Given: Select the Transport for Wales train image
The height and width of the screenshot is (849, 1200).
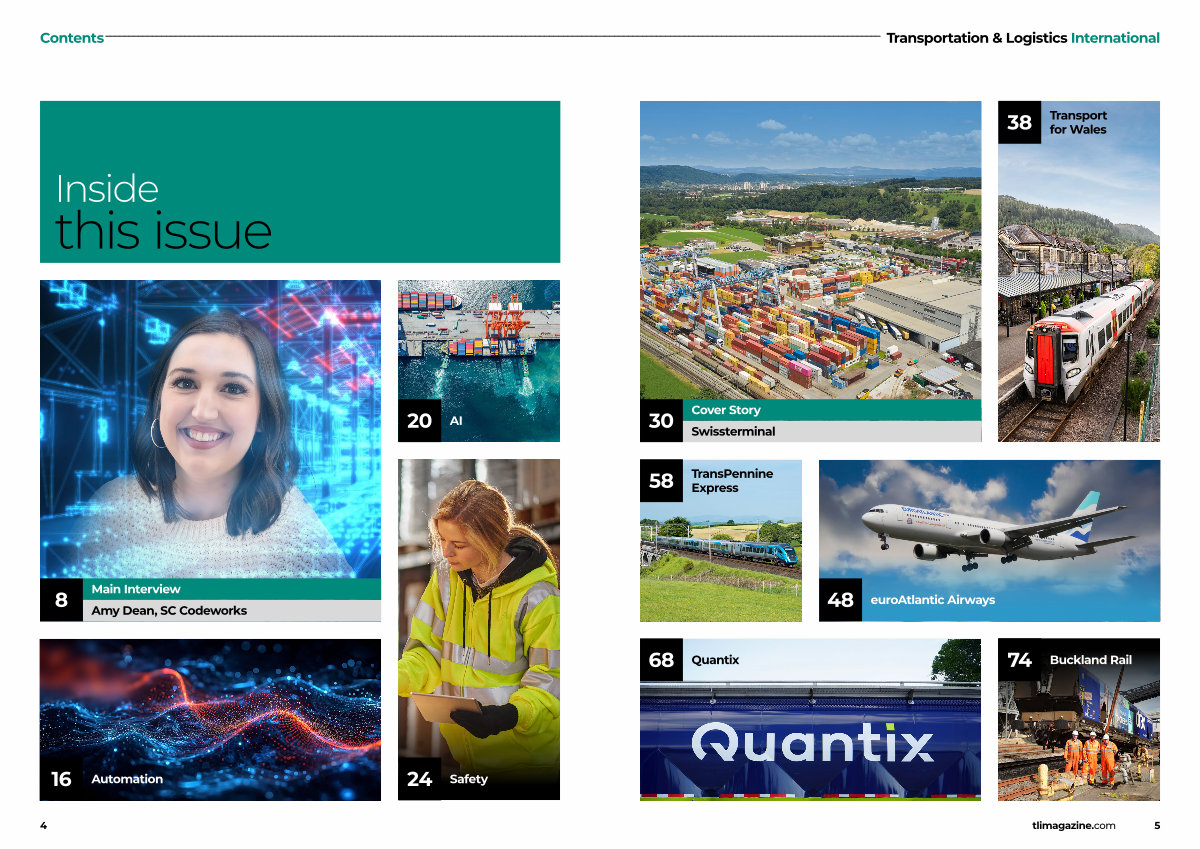Looking at the screenshot, I should (1079, 271).
